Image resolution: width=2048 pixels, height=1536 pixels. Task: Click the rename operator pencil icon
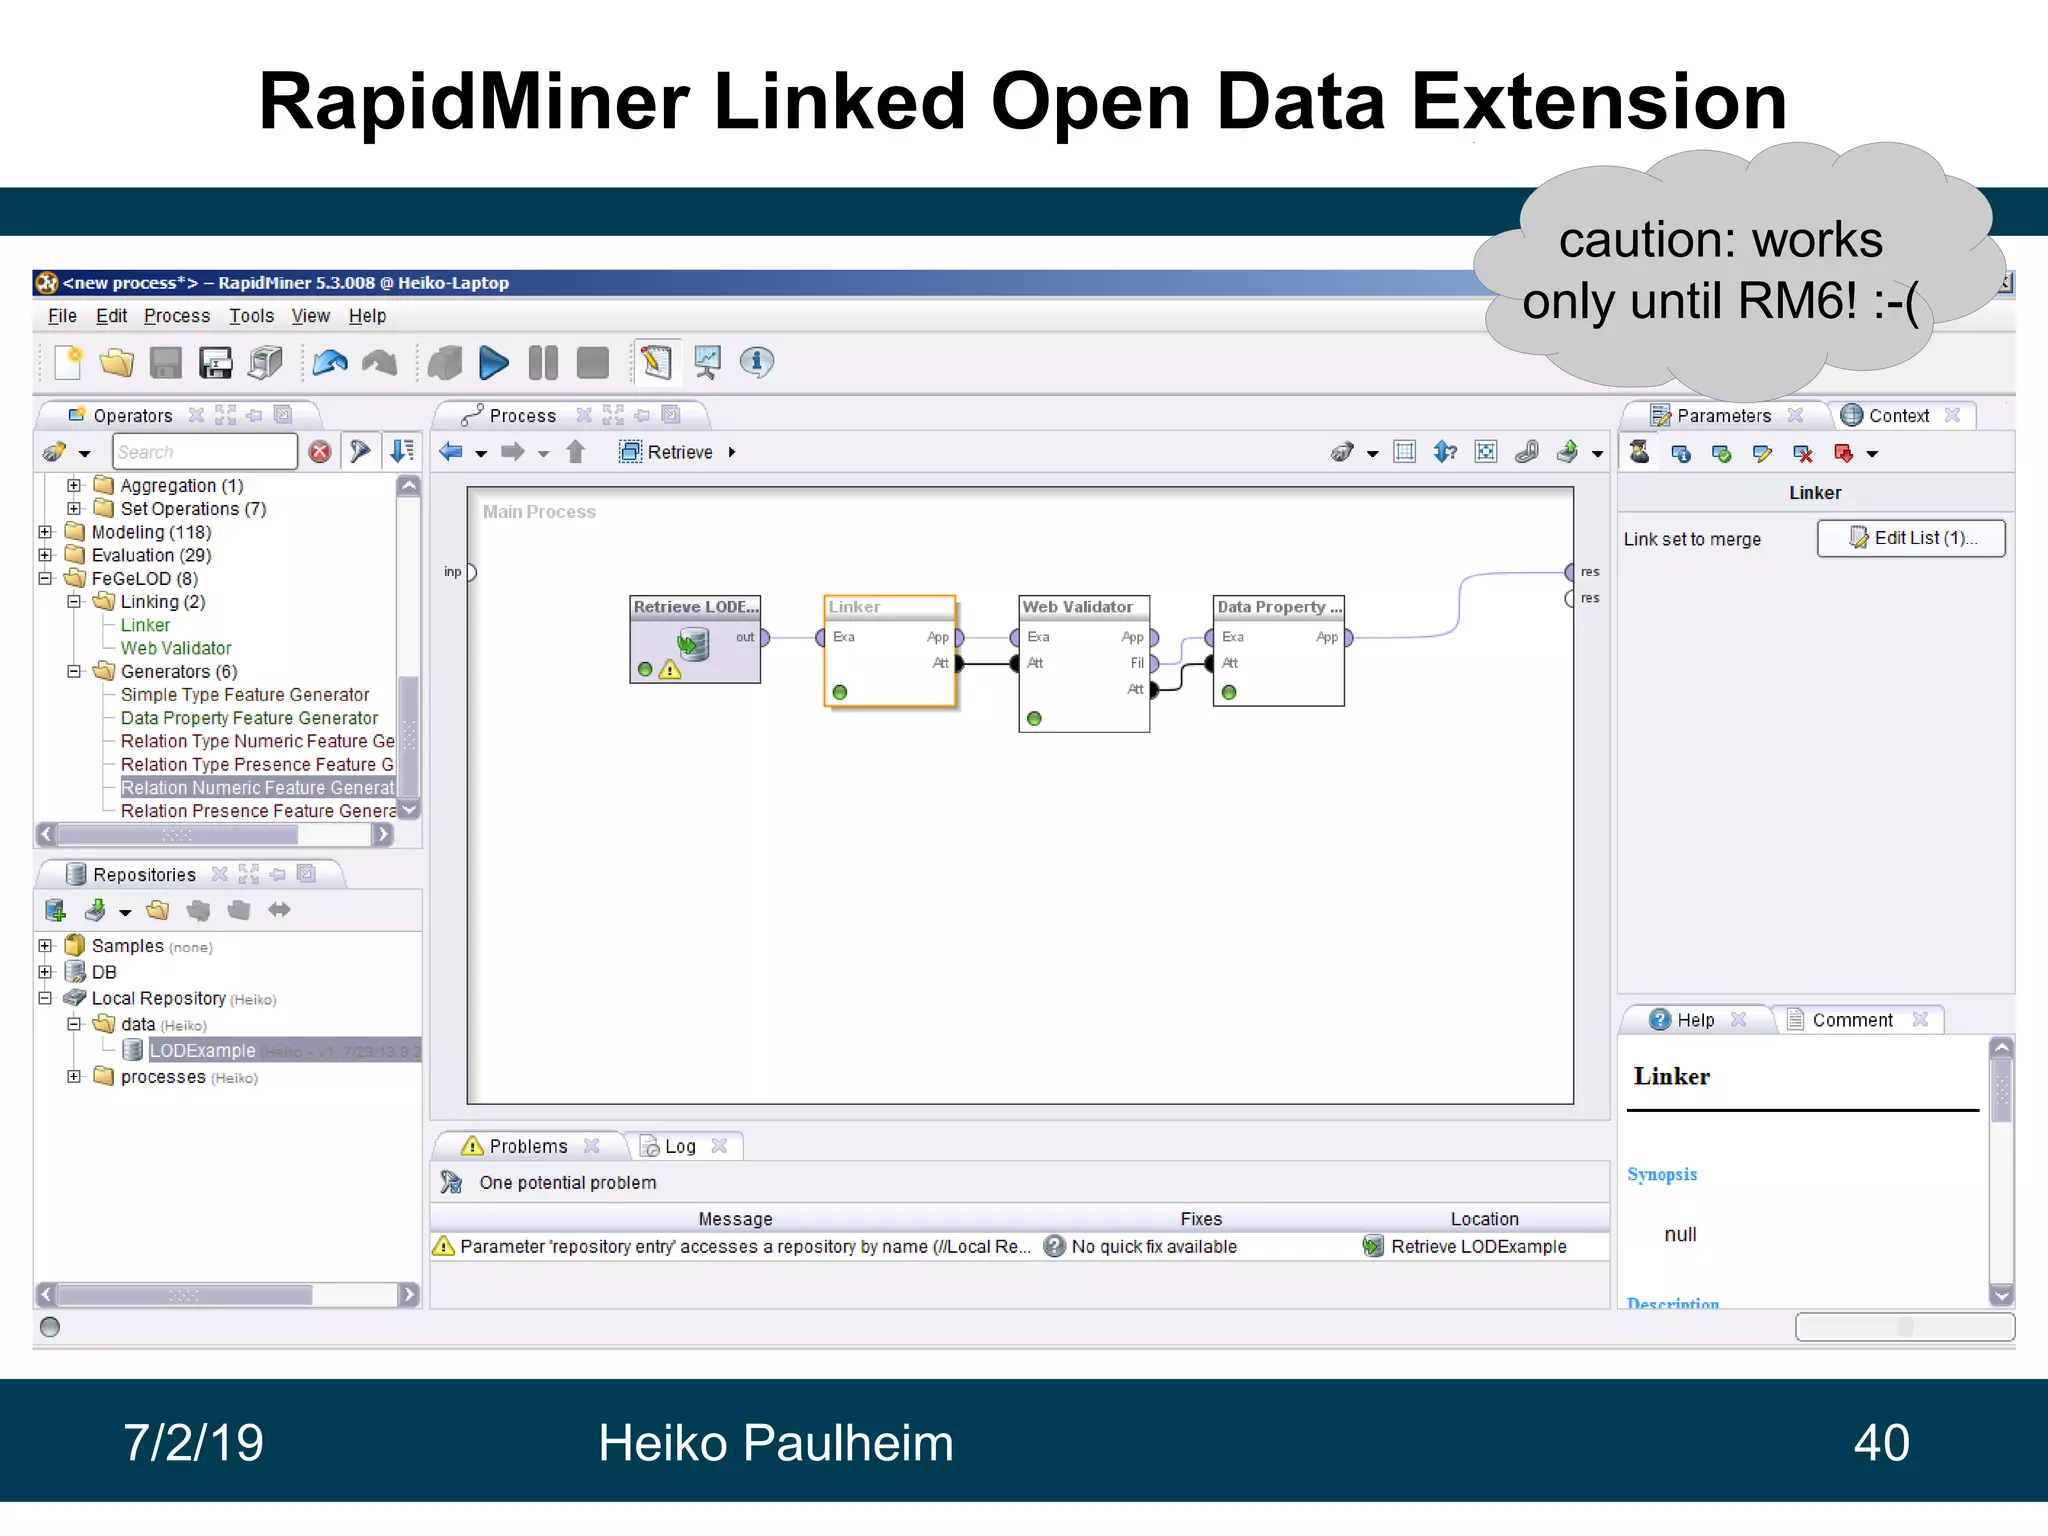pos(1762,454)
